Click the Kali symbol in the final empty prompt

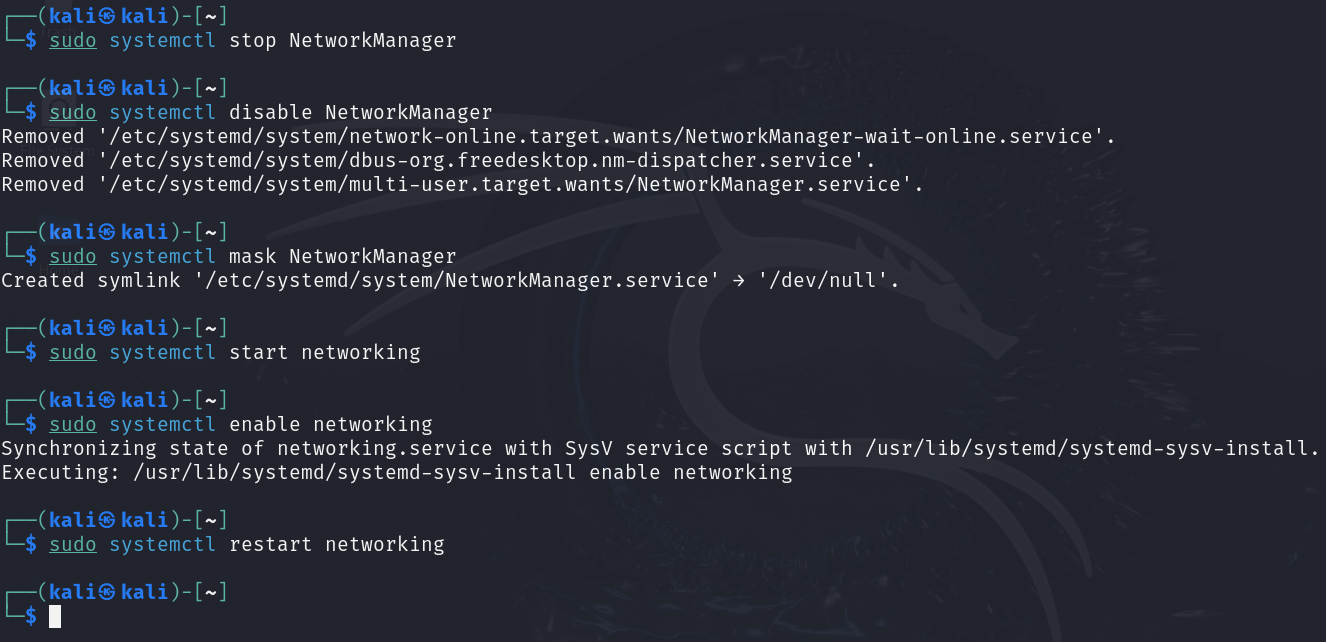point(108,592)
